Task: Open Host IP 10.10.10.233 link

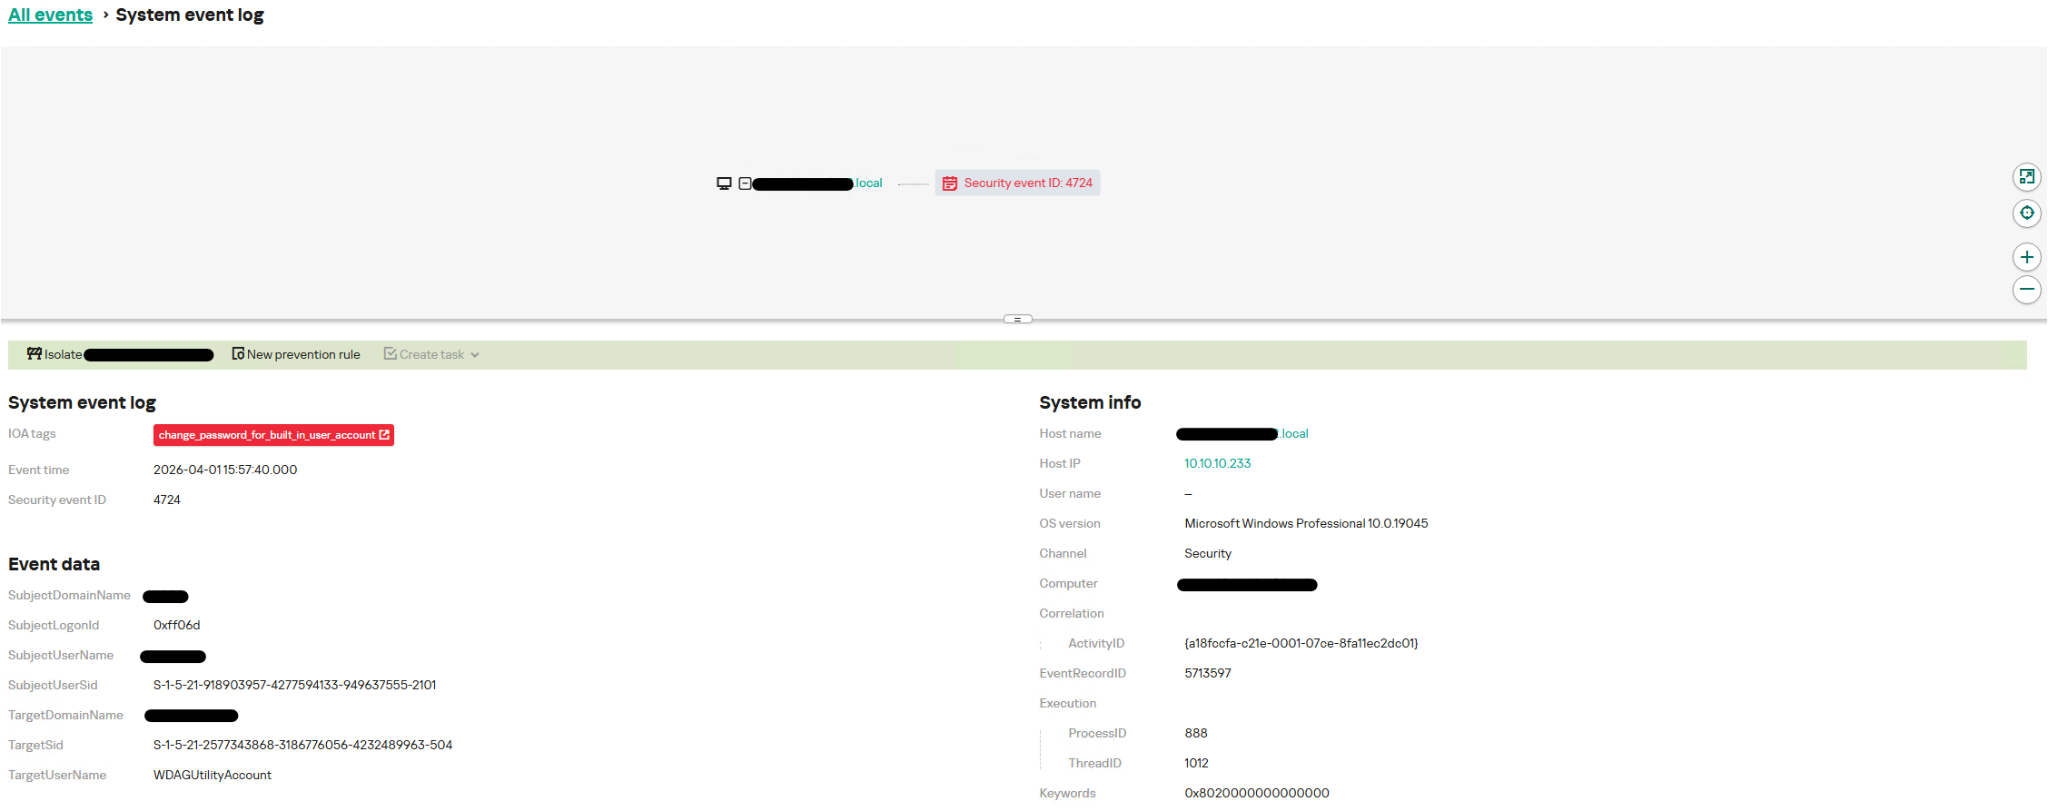Action: coord(1217,463)
